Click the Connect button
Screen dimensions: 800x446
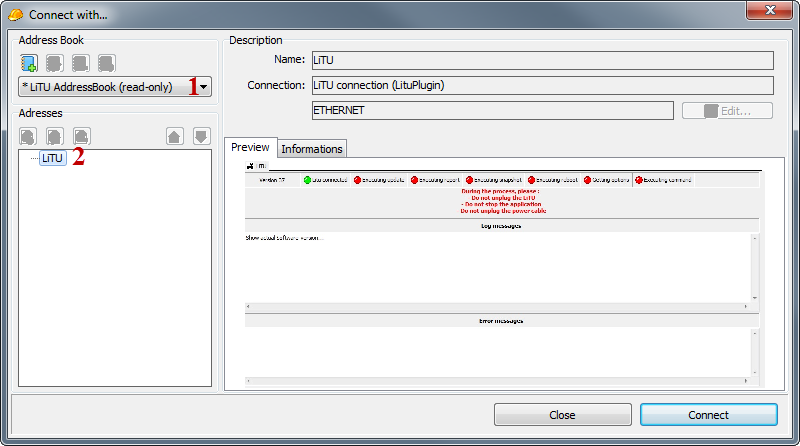[x=708, y=415]
